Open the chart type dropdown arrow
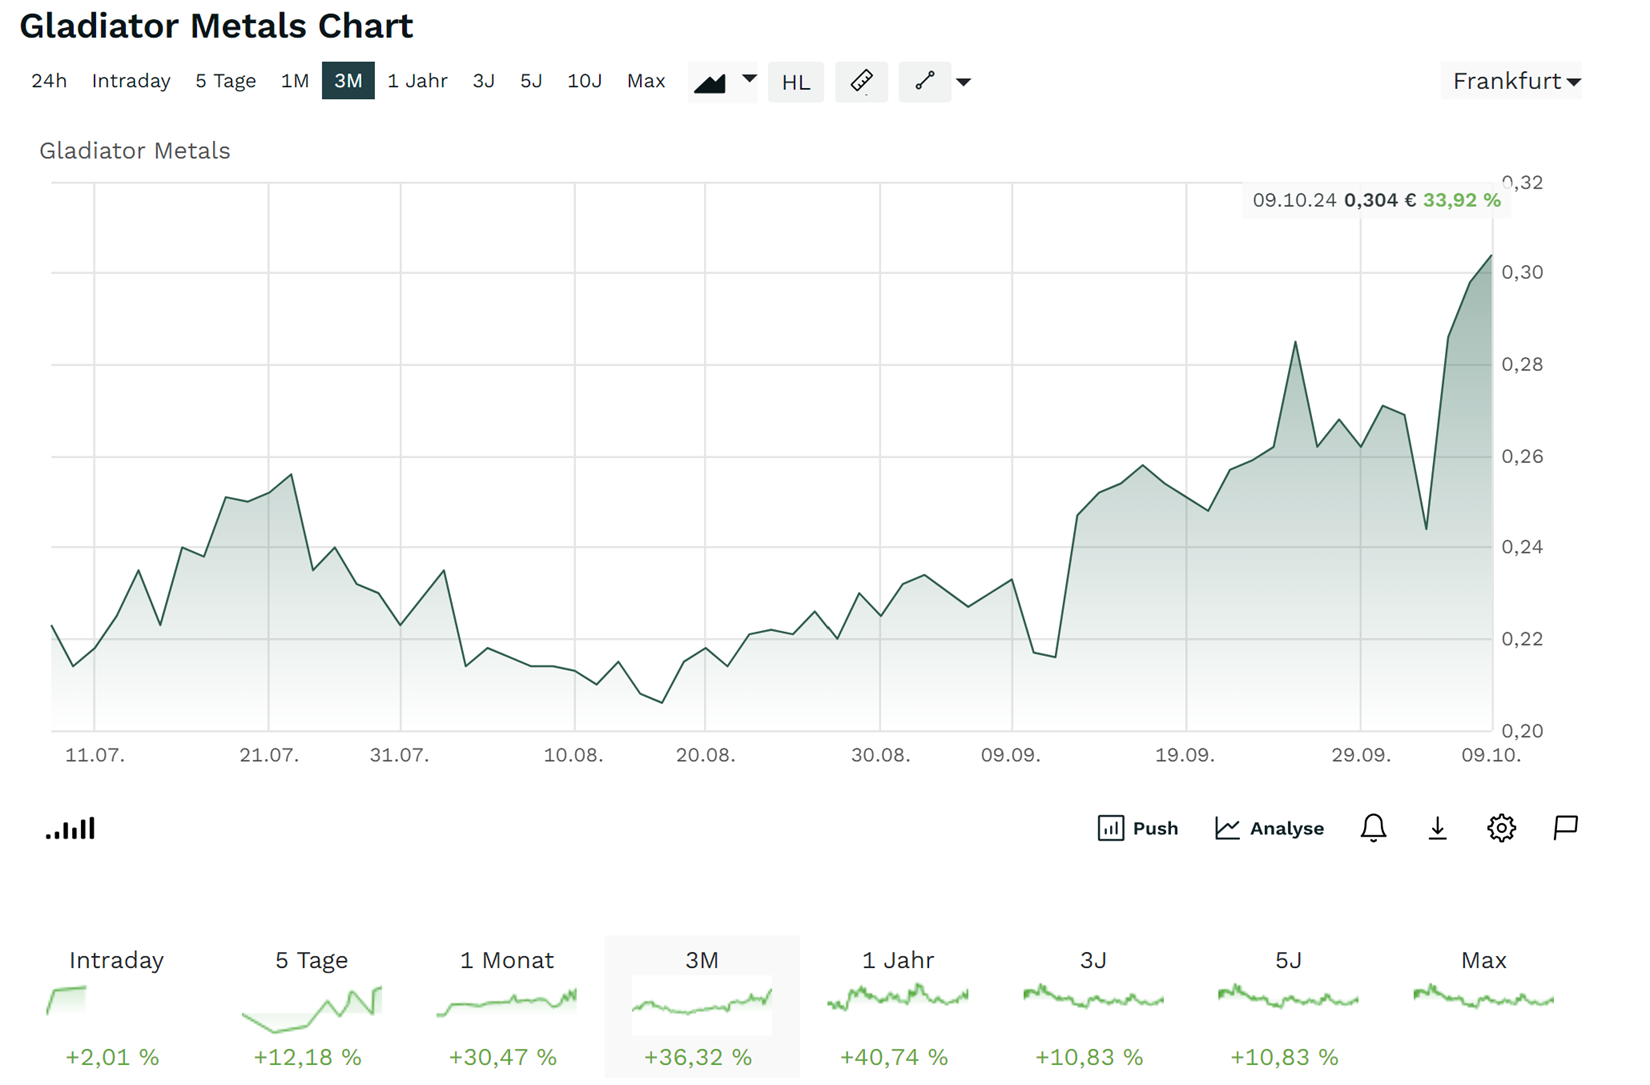The image size is (1650, 1085). pyautogui.click(x=749, y=80)
